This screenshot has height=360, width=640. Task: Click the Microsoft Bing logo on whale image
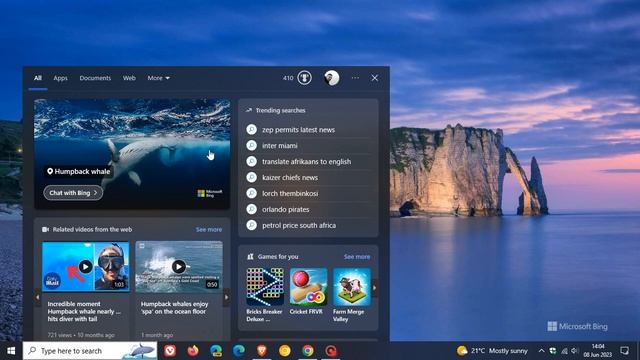[x=210, y=193]
